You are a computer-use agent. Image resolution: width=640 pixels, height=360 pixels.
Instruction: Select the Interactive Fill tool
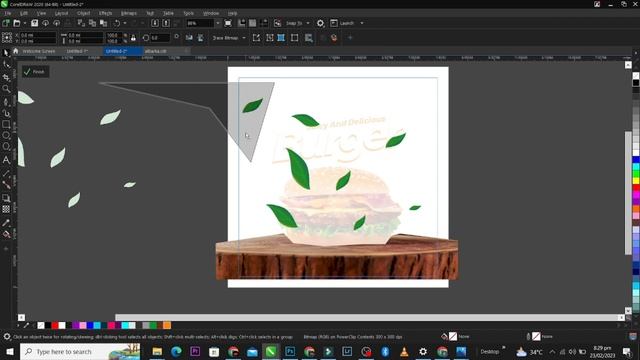click(6, 234)
